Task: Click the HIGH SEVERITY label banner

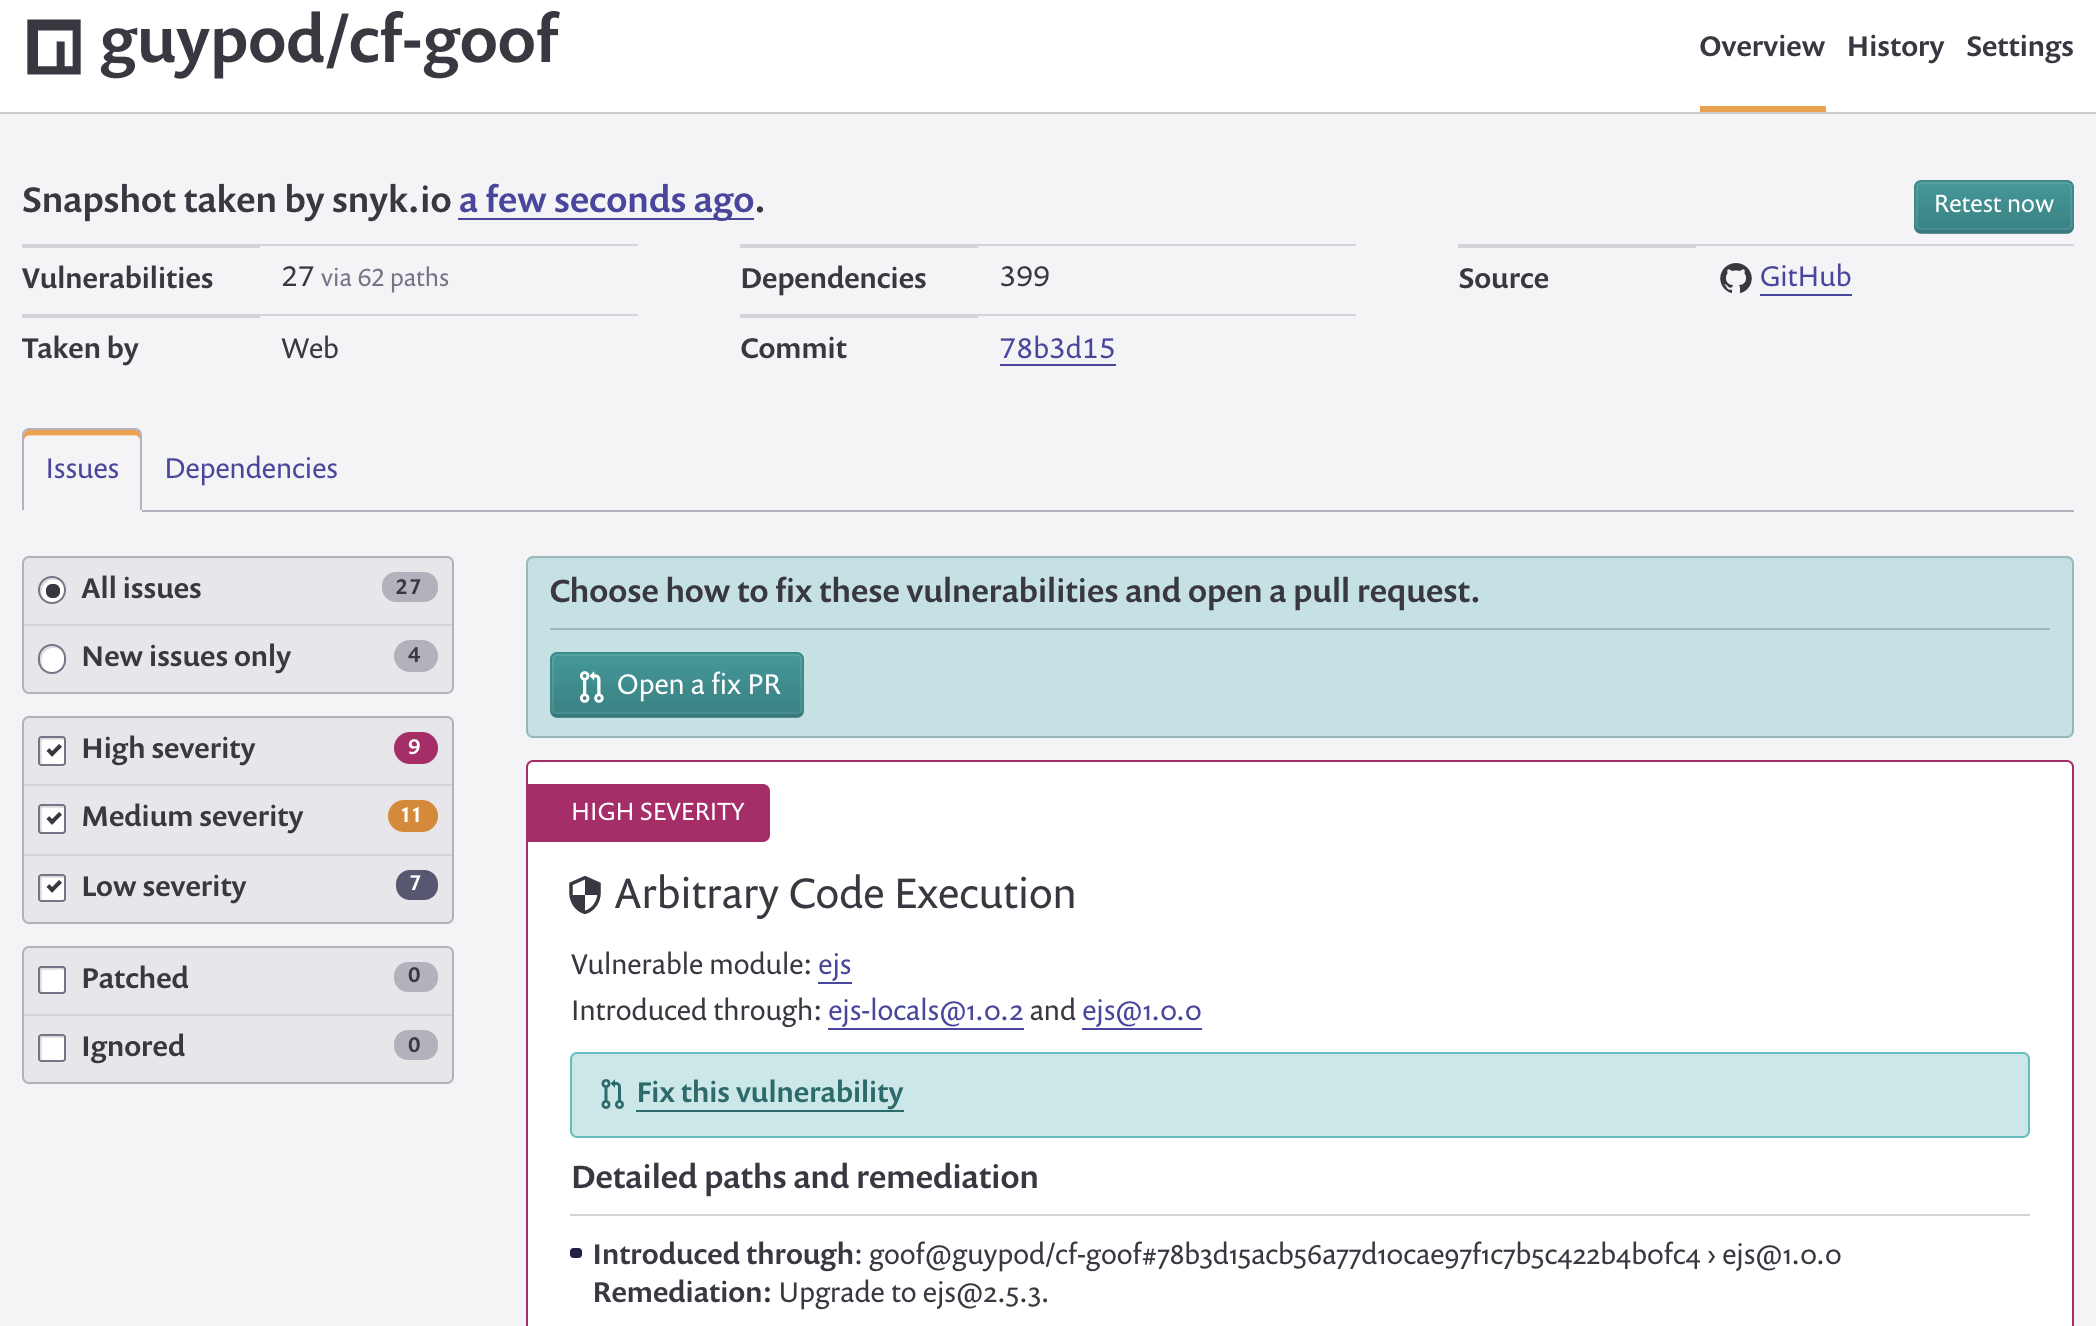Action: coord(657,812)
